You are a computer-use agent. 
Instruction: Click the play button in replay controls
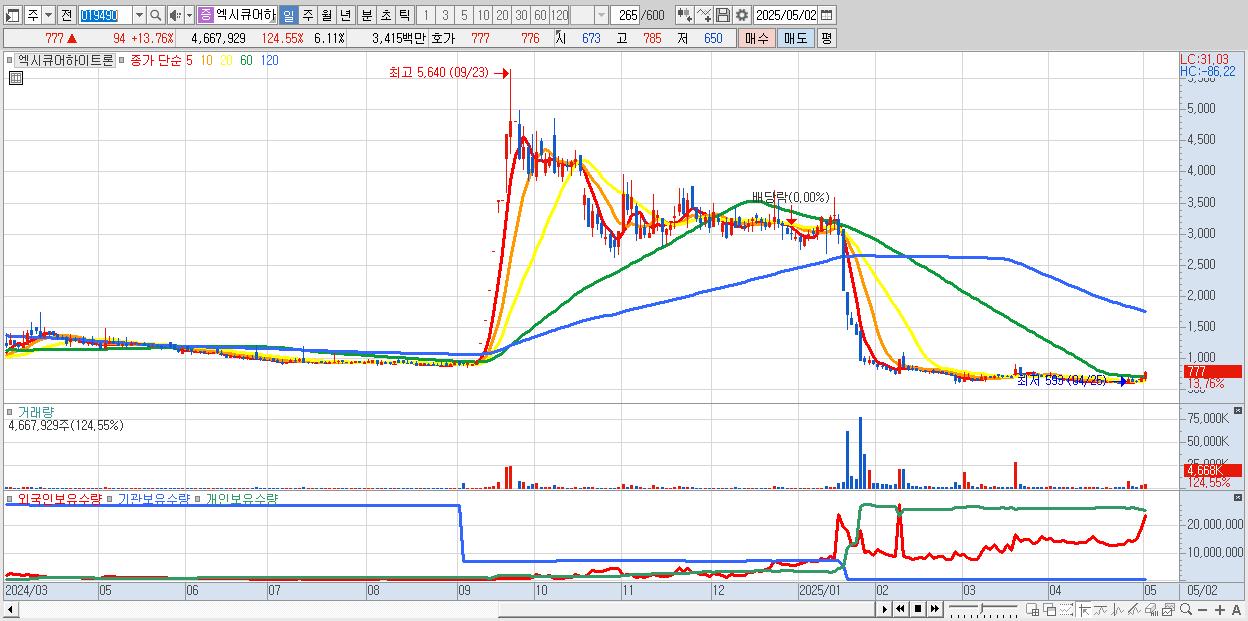(885, 609)
